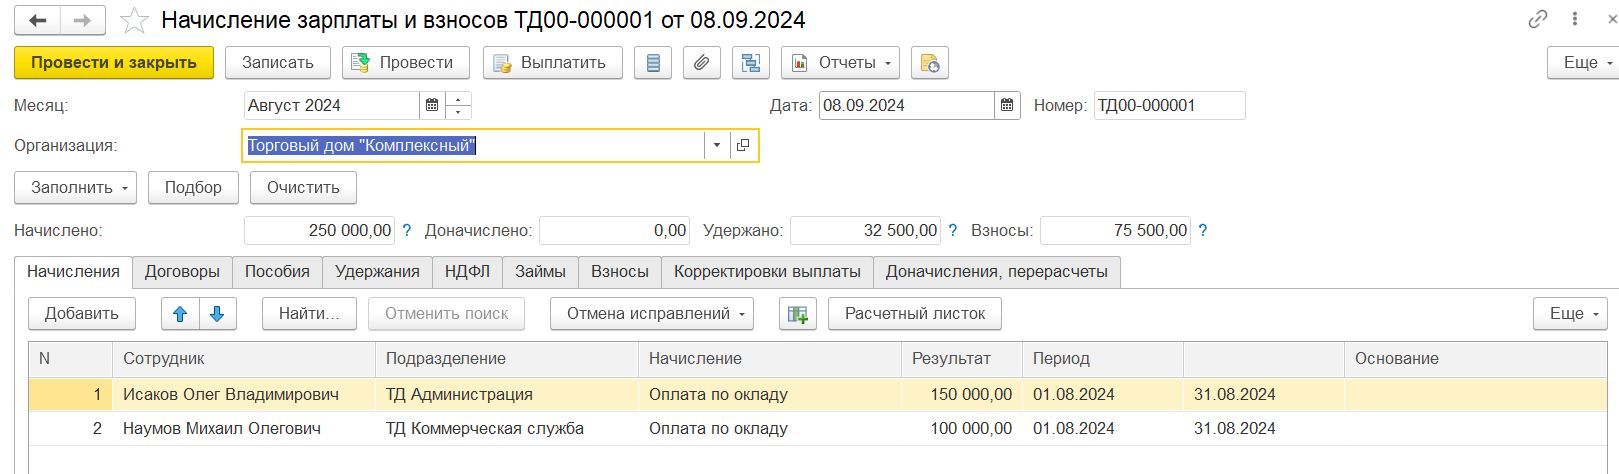Add document to favorites with star icon
This screenshot has width=1619, height=474.
(x=134, y=20)
